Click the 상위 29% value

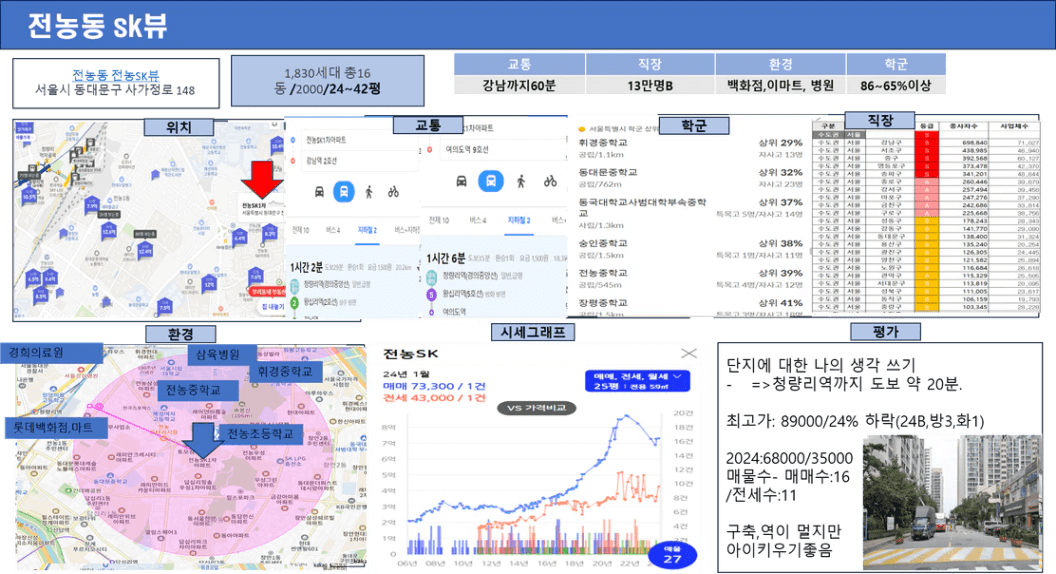(781, 143)
